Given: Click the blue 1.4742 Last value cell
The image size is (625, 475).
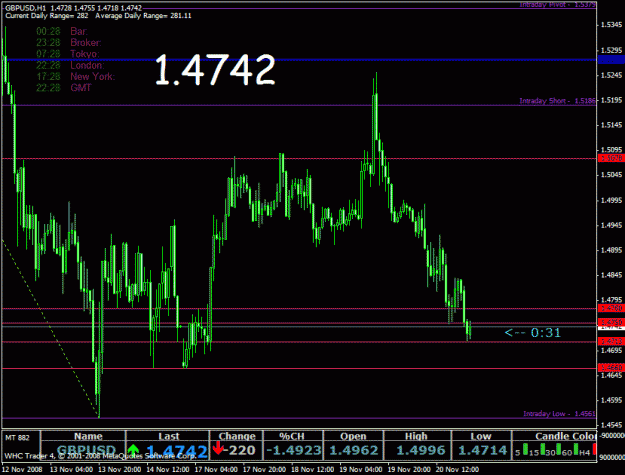Looking at the screenshot, I should [177, 451].
